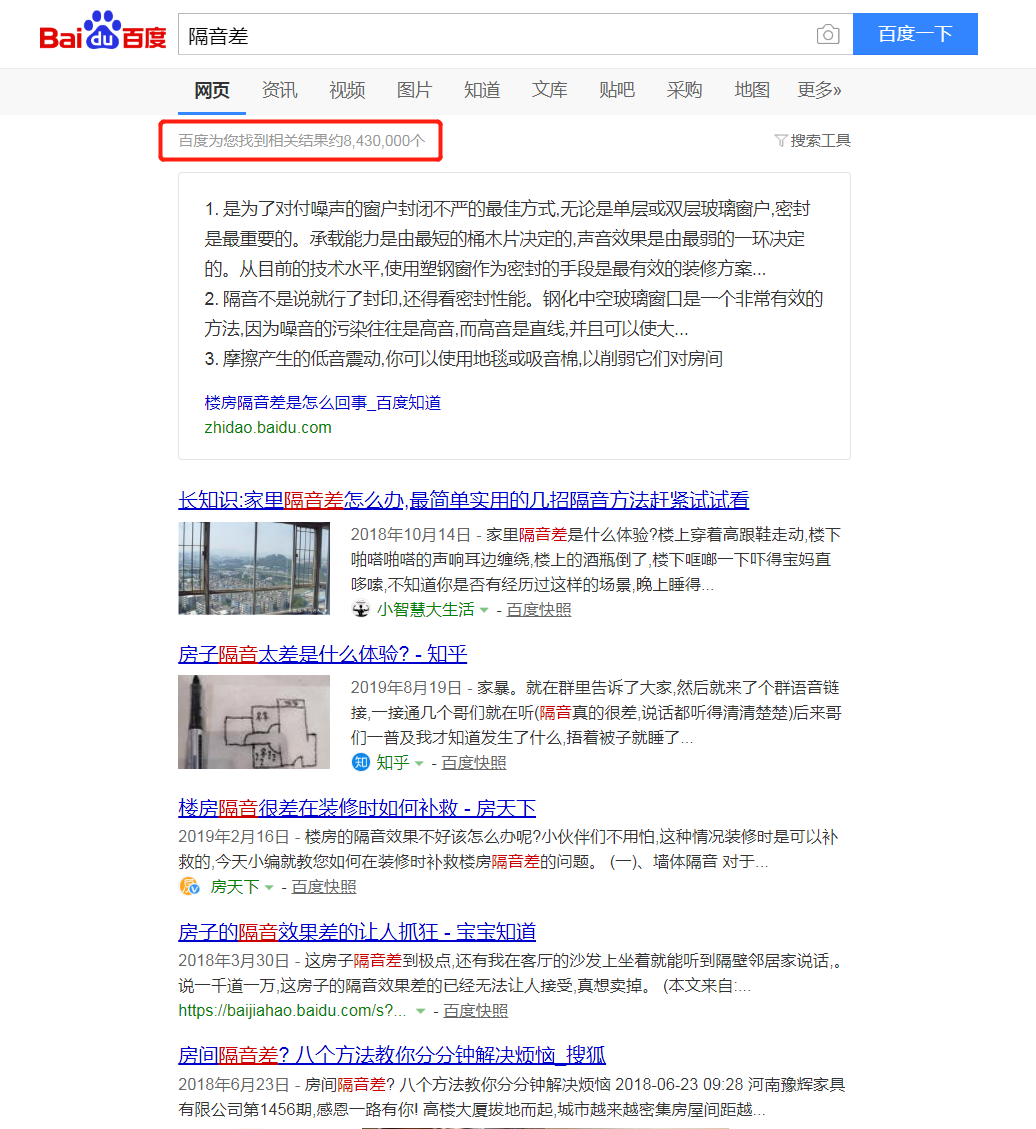
Task: Click the floor plan sketch thumbnail
Action: 254,721
